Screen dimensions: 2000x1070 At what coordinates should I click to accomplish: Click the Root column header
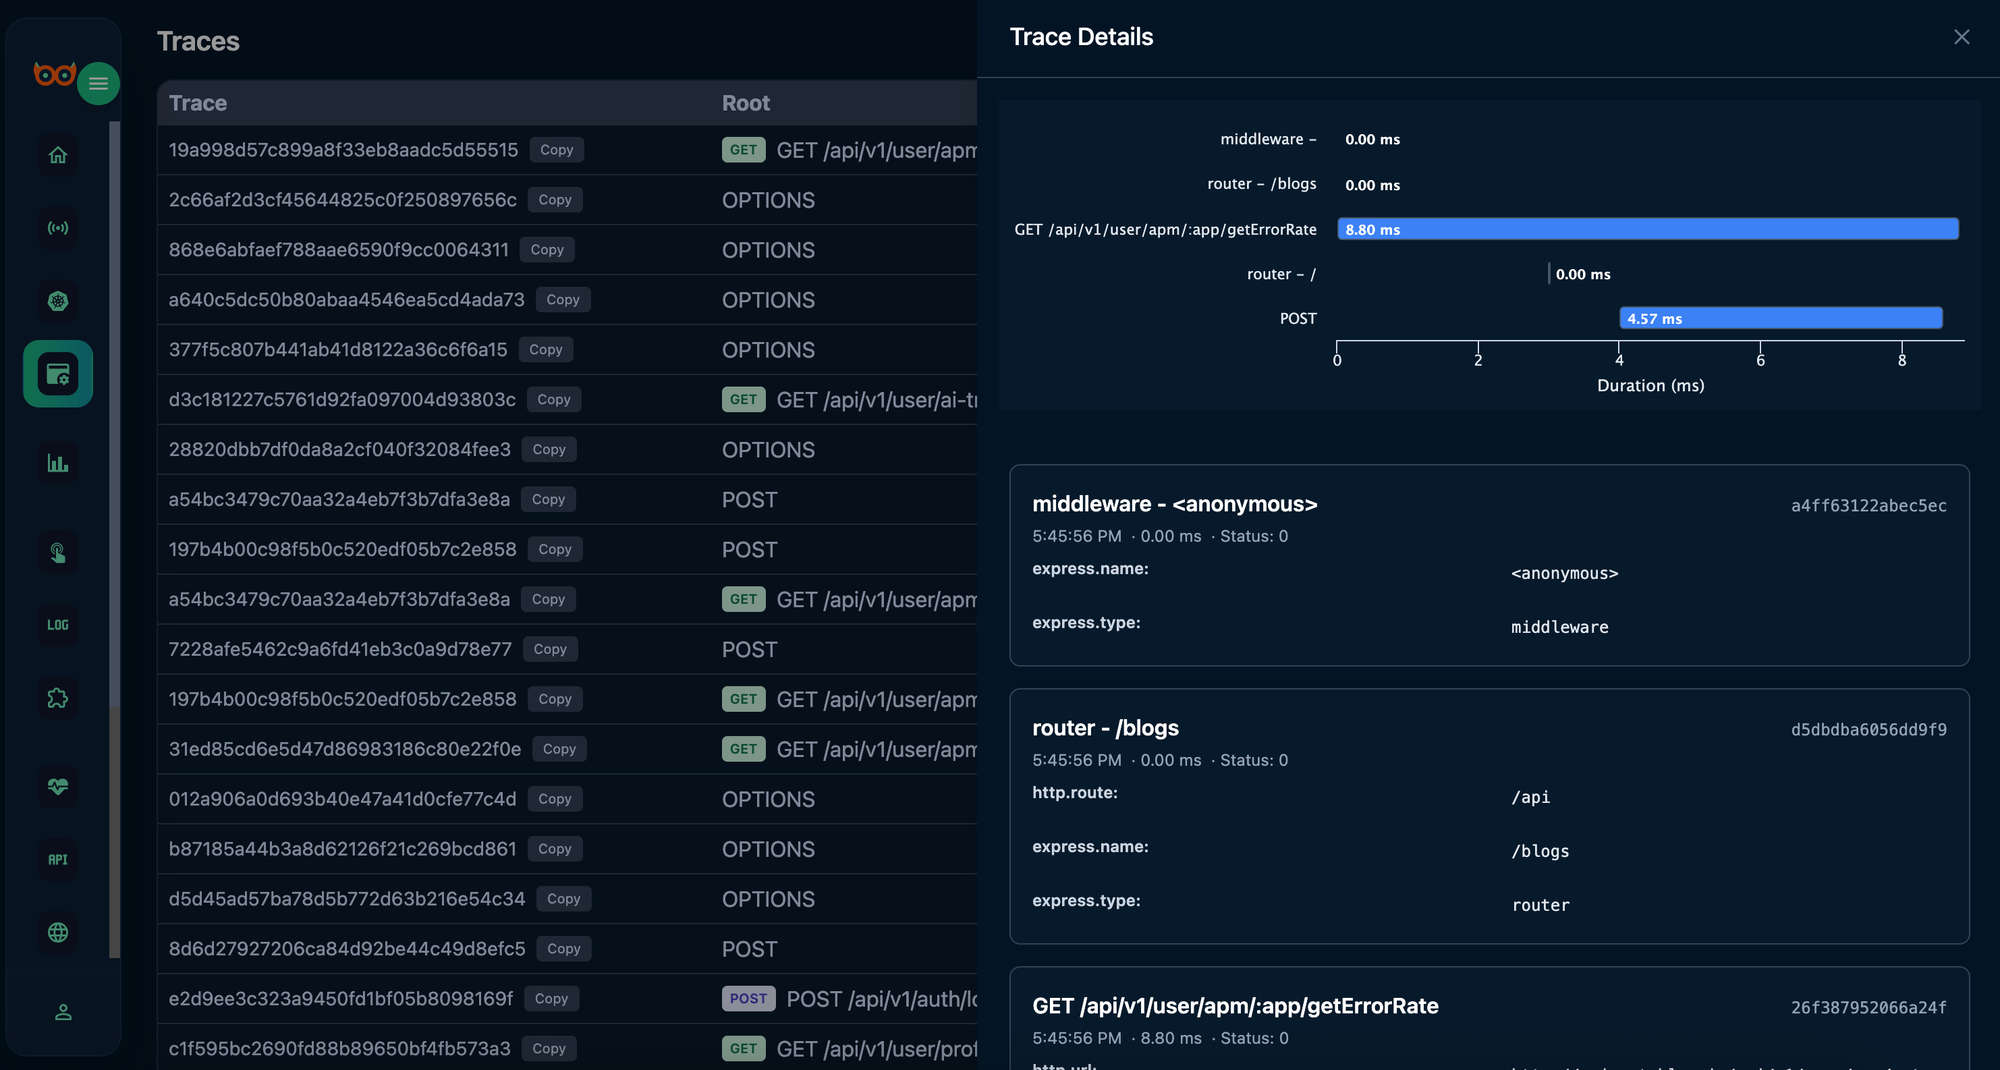point(746,103)
